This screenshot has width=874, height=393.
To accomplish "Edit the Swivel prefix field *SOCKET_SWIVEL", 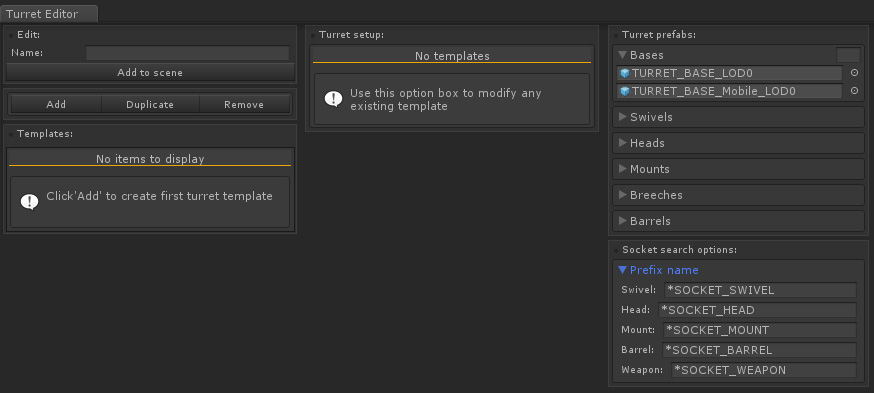I will (x=760, y=290).
